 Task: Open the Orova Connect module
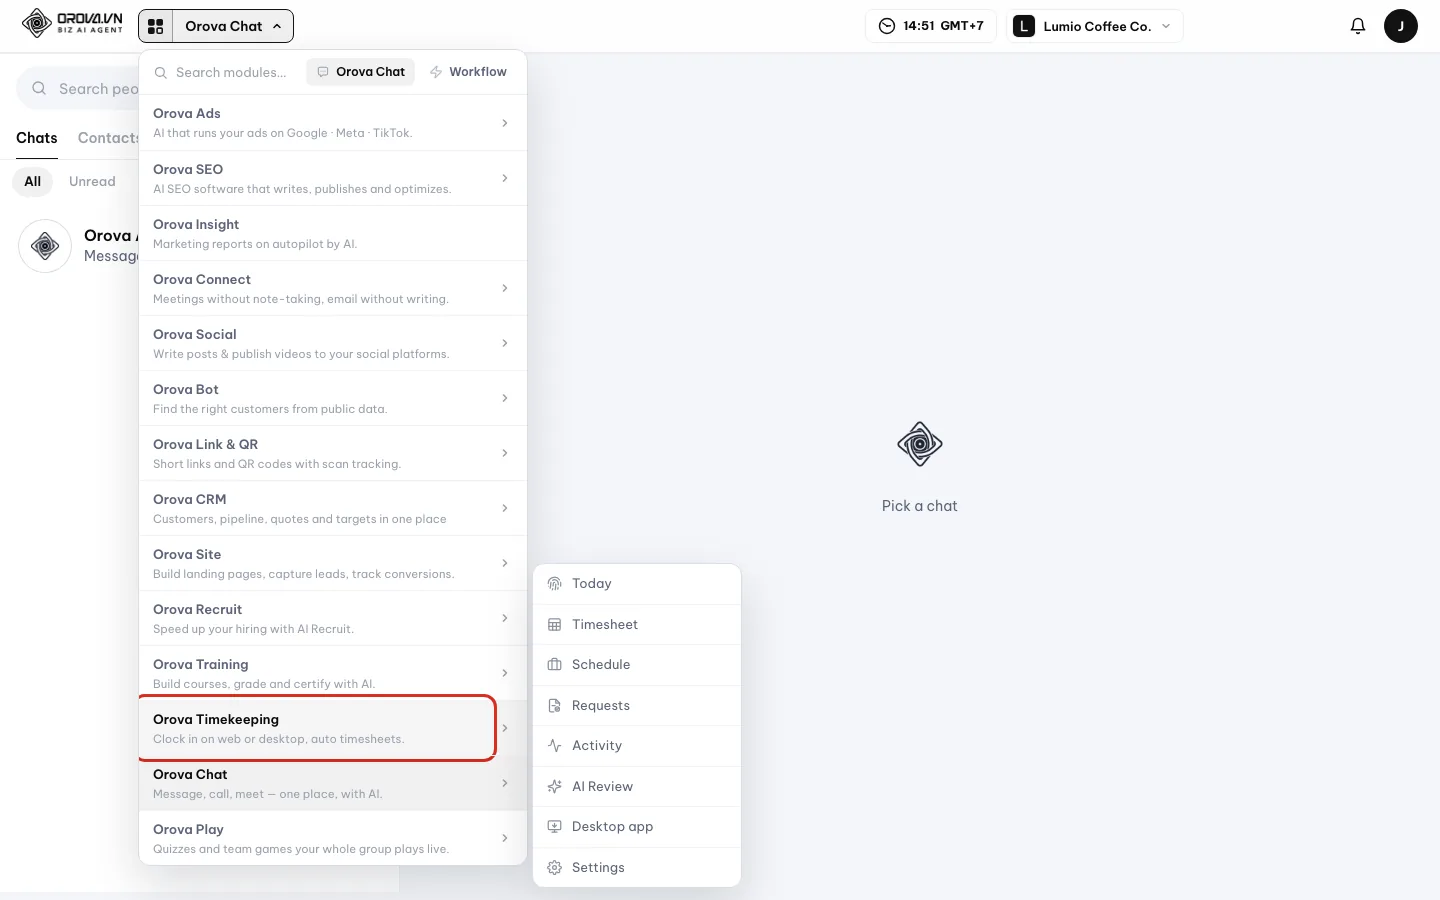coord(333,288)
